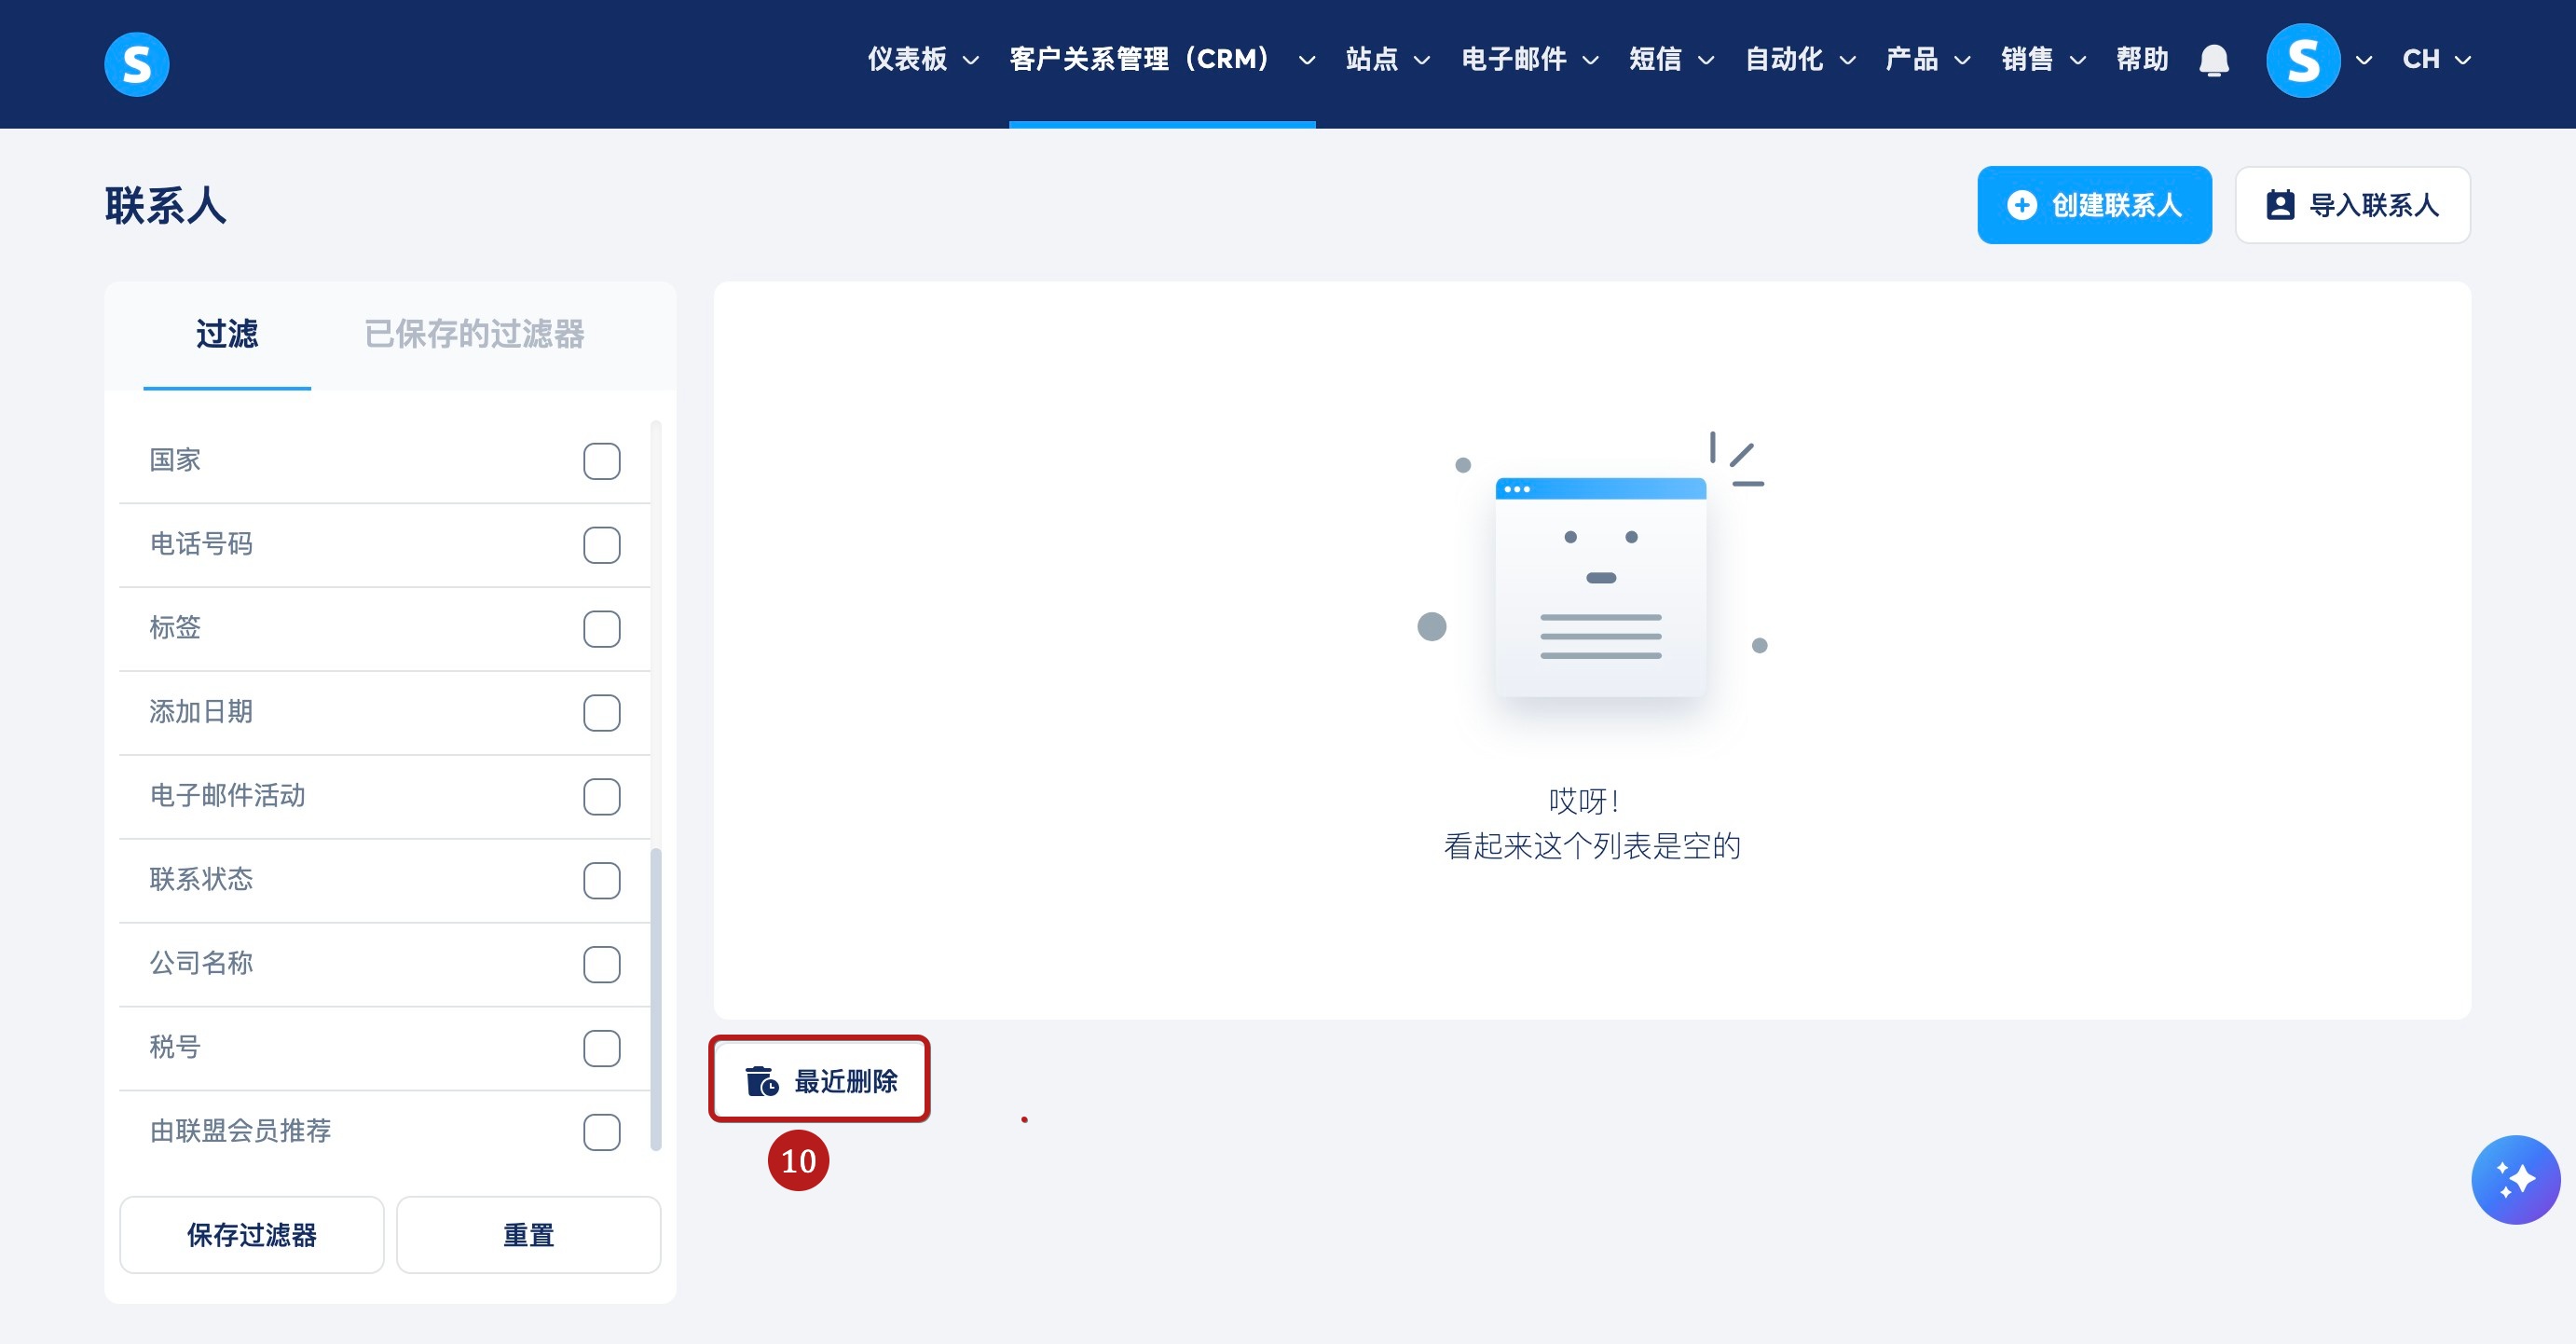Click the user avatar in header
The height and width of the screenshot is (1344, 2576).
(x=2302, y=60)
